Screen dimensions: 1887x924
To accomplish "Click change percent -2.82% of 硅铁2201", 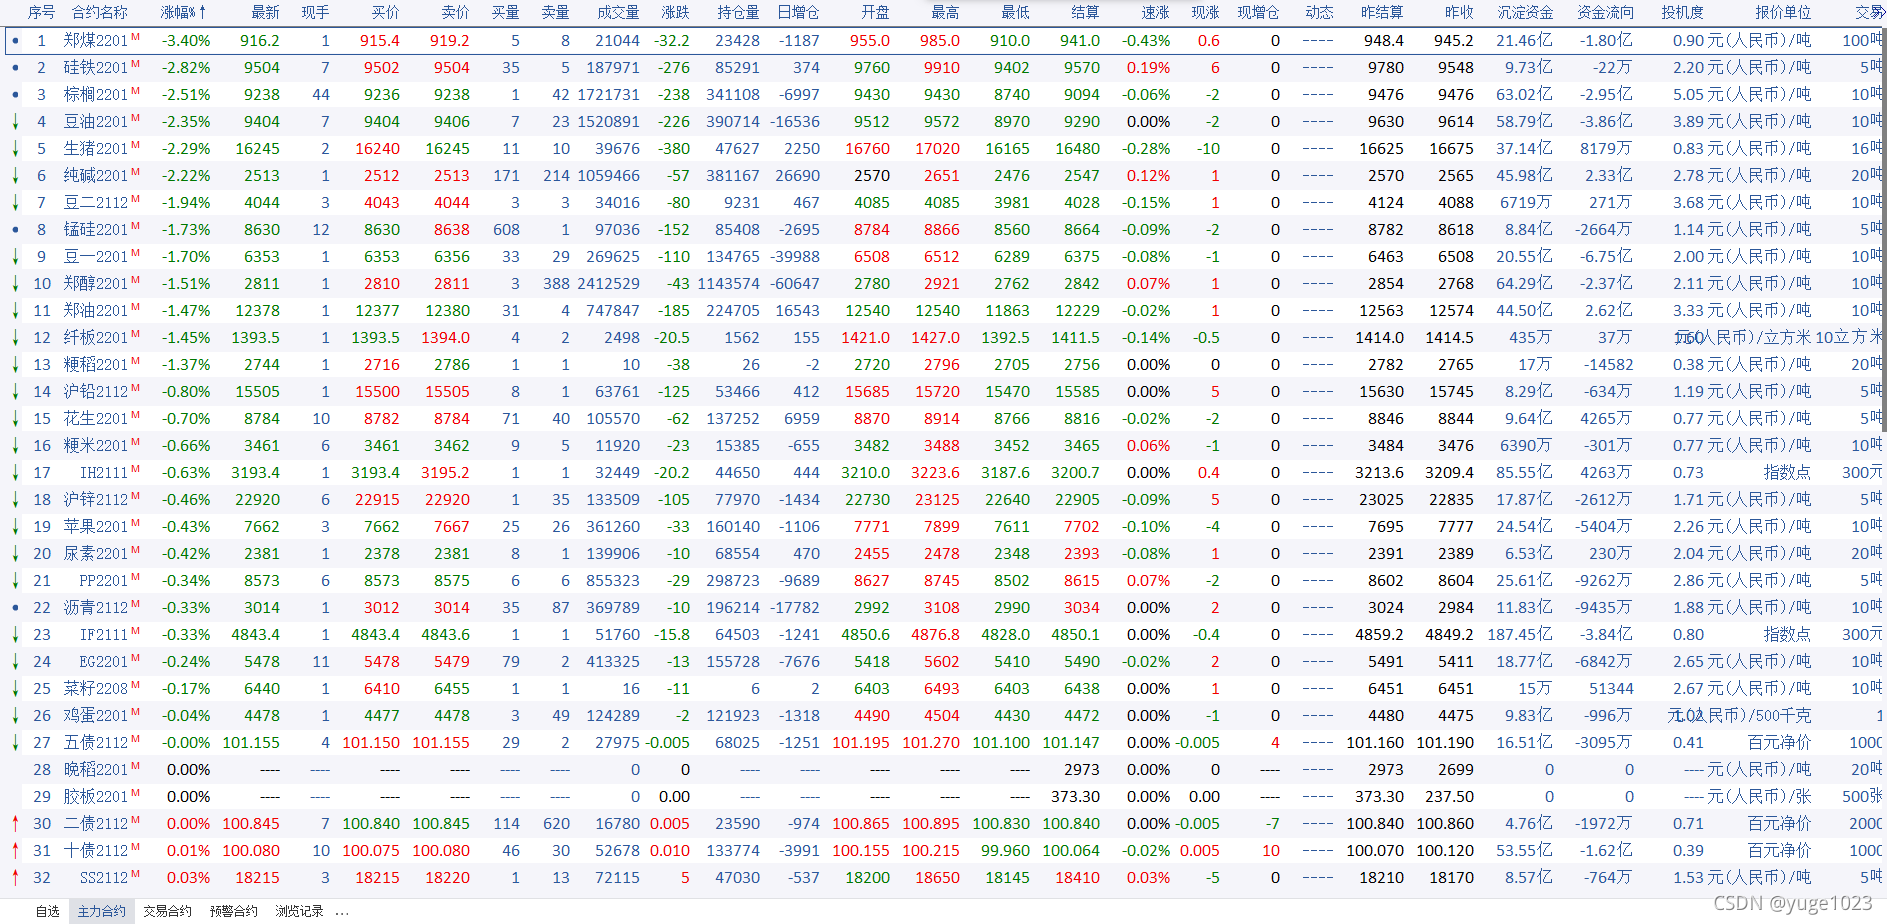I will point(186,68).
